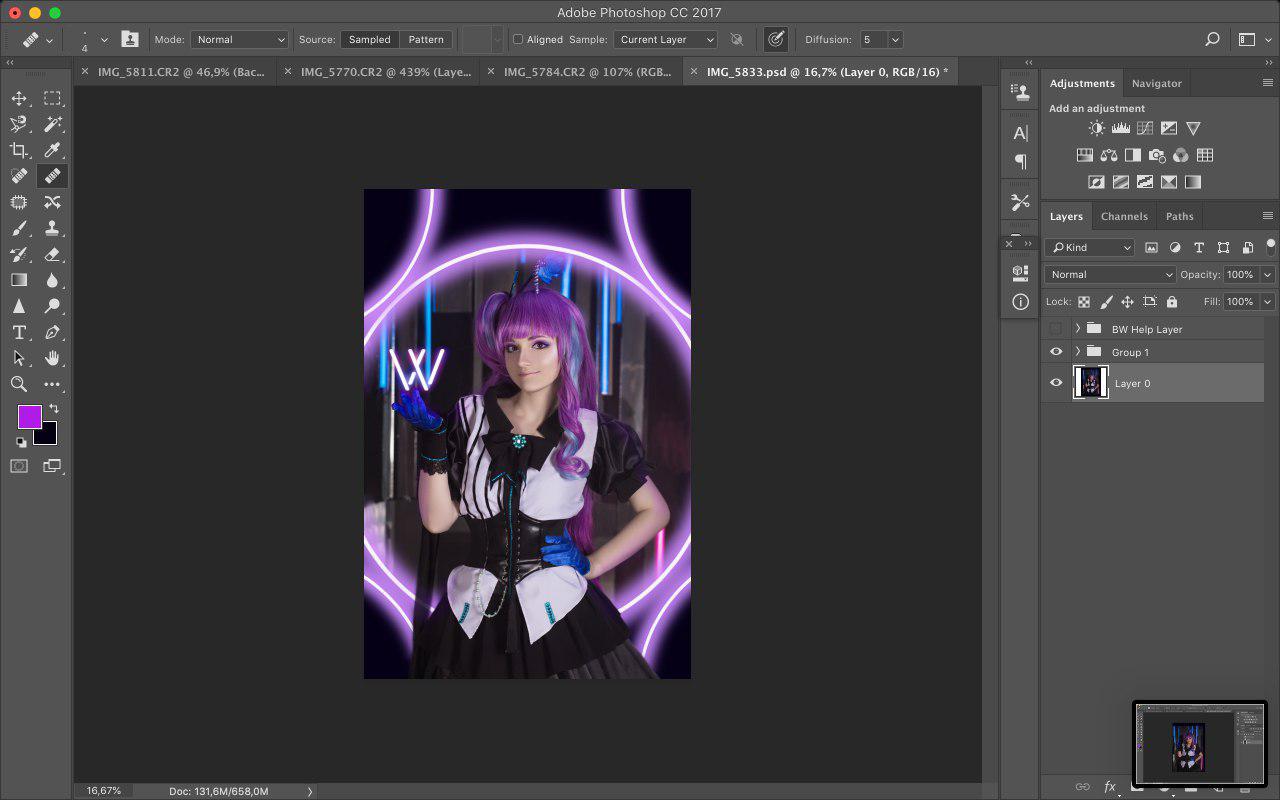
Task: Activate the Zoom tool
Action: click(x=19, y=384)
